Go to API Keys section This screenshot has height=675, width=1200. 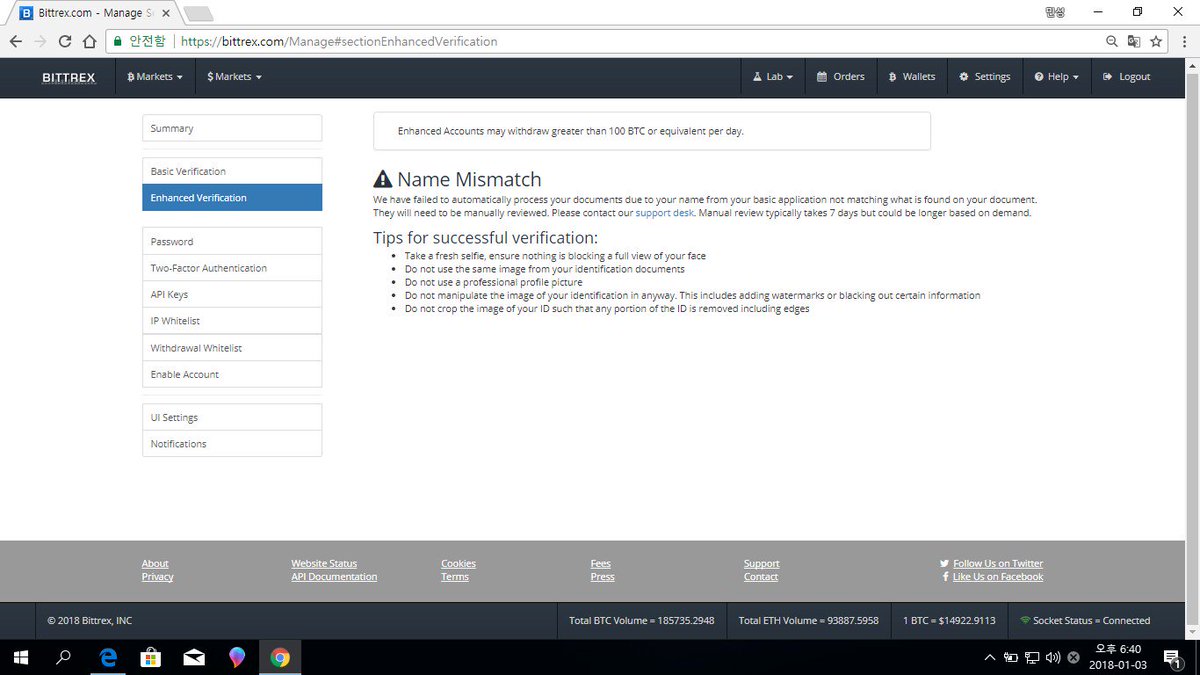232,294
